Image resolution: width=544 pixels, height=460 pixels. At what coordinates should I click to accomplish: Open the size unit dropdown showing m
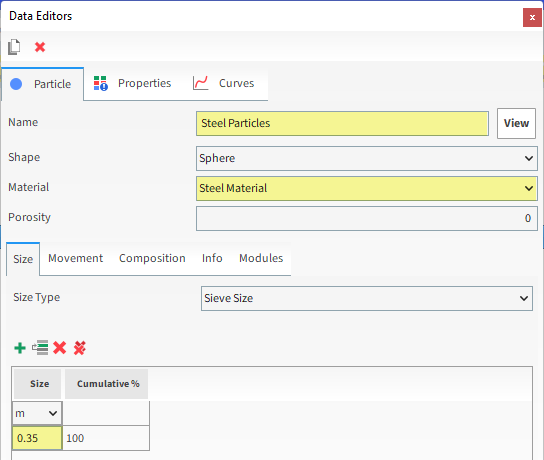(x=37, y=413)
